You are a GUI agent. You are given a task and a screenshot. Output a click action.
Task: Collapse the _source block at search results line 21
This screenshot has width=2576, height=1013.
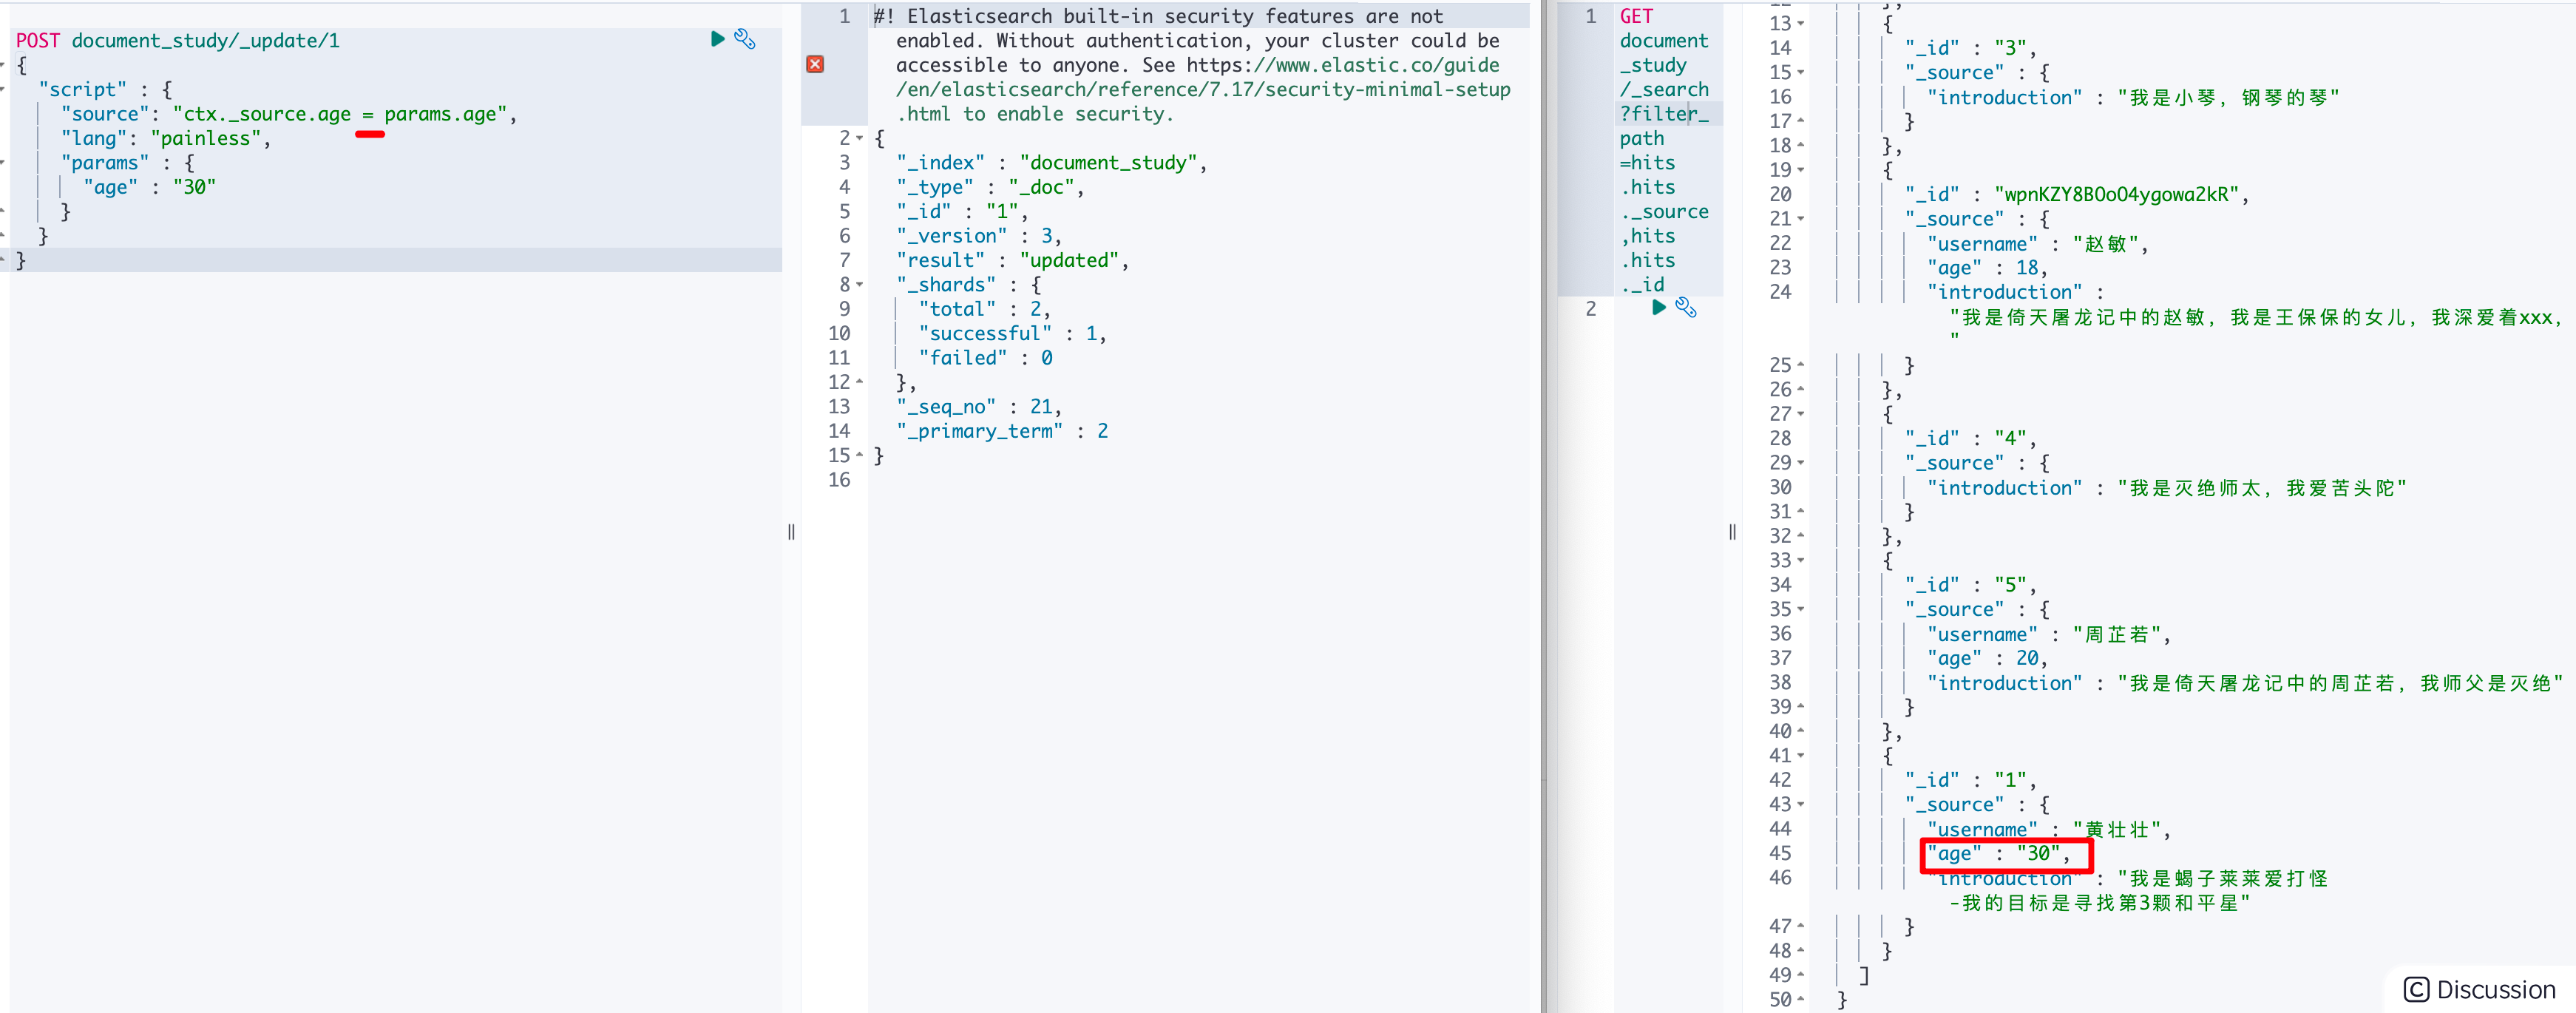(1801, 219)
